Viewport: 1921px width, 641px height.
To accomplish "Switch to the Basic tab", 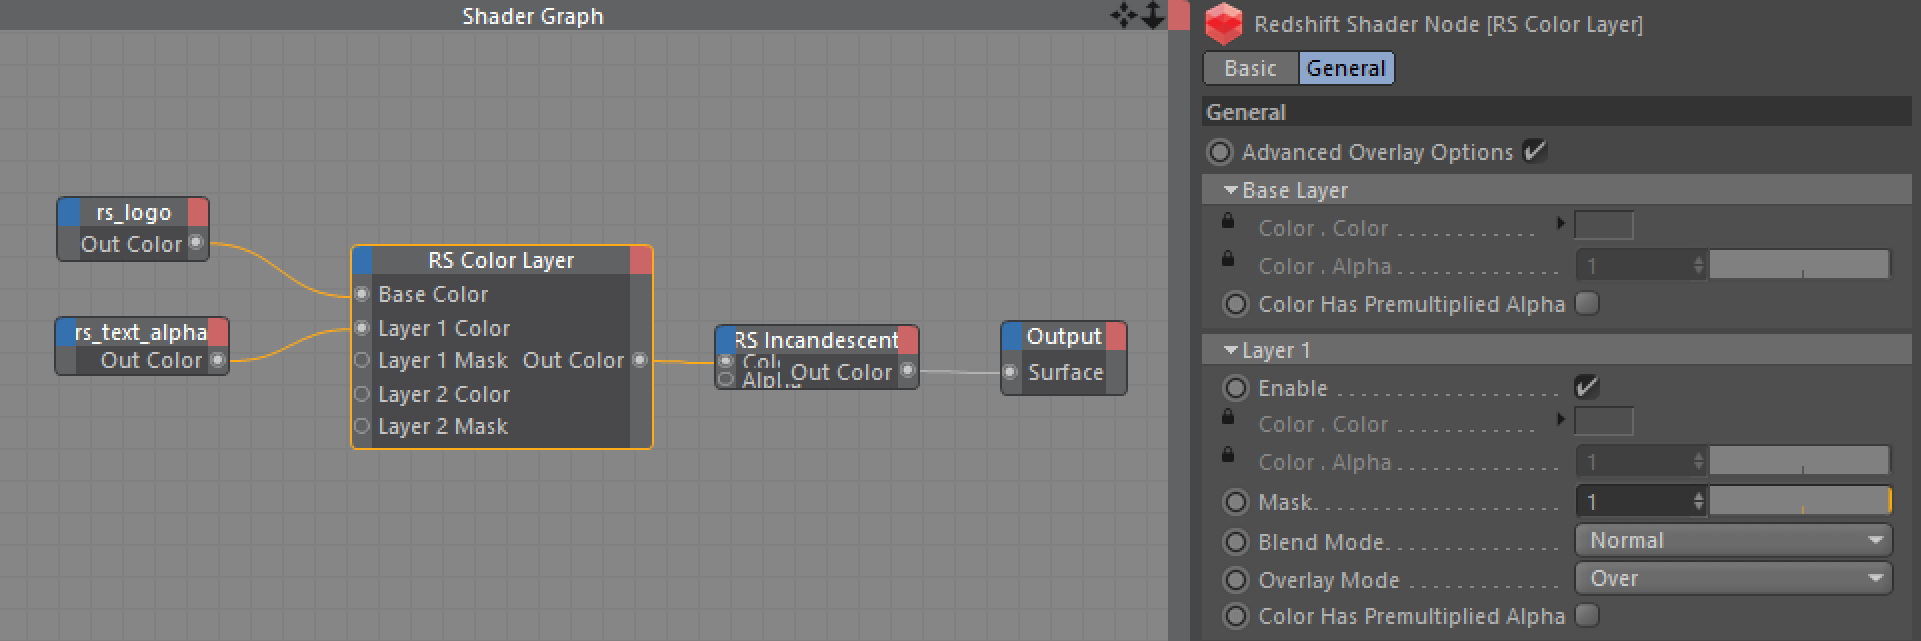I will (1250, 68).
